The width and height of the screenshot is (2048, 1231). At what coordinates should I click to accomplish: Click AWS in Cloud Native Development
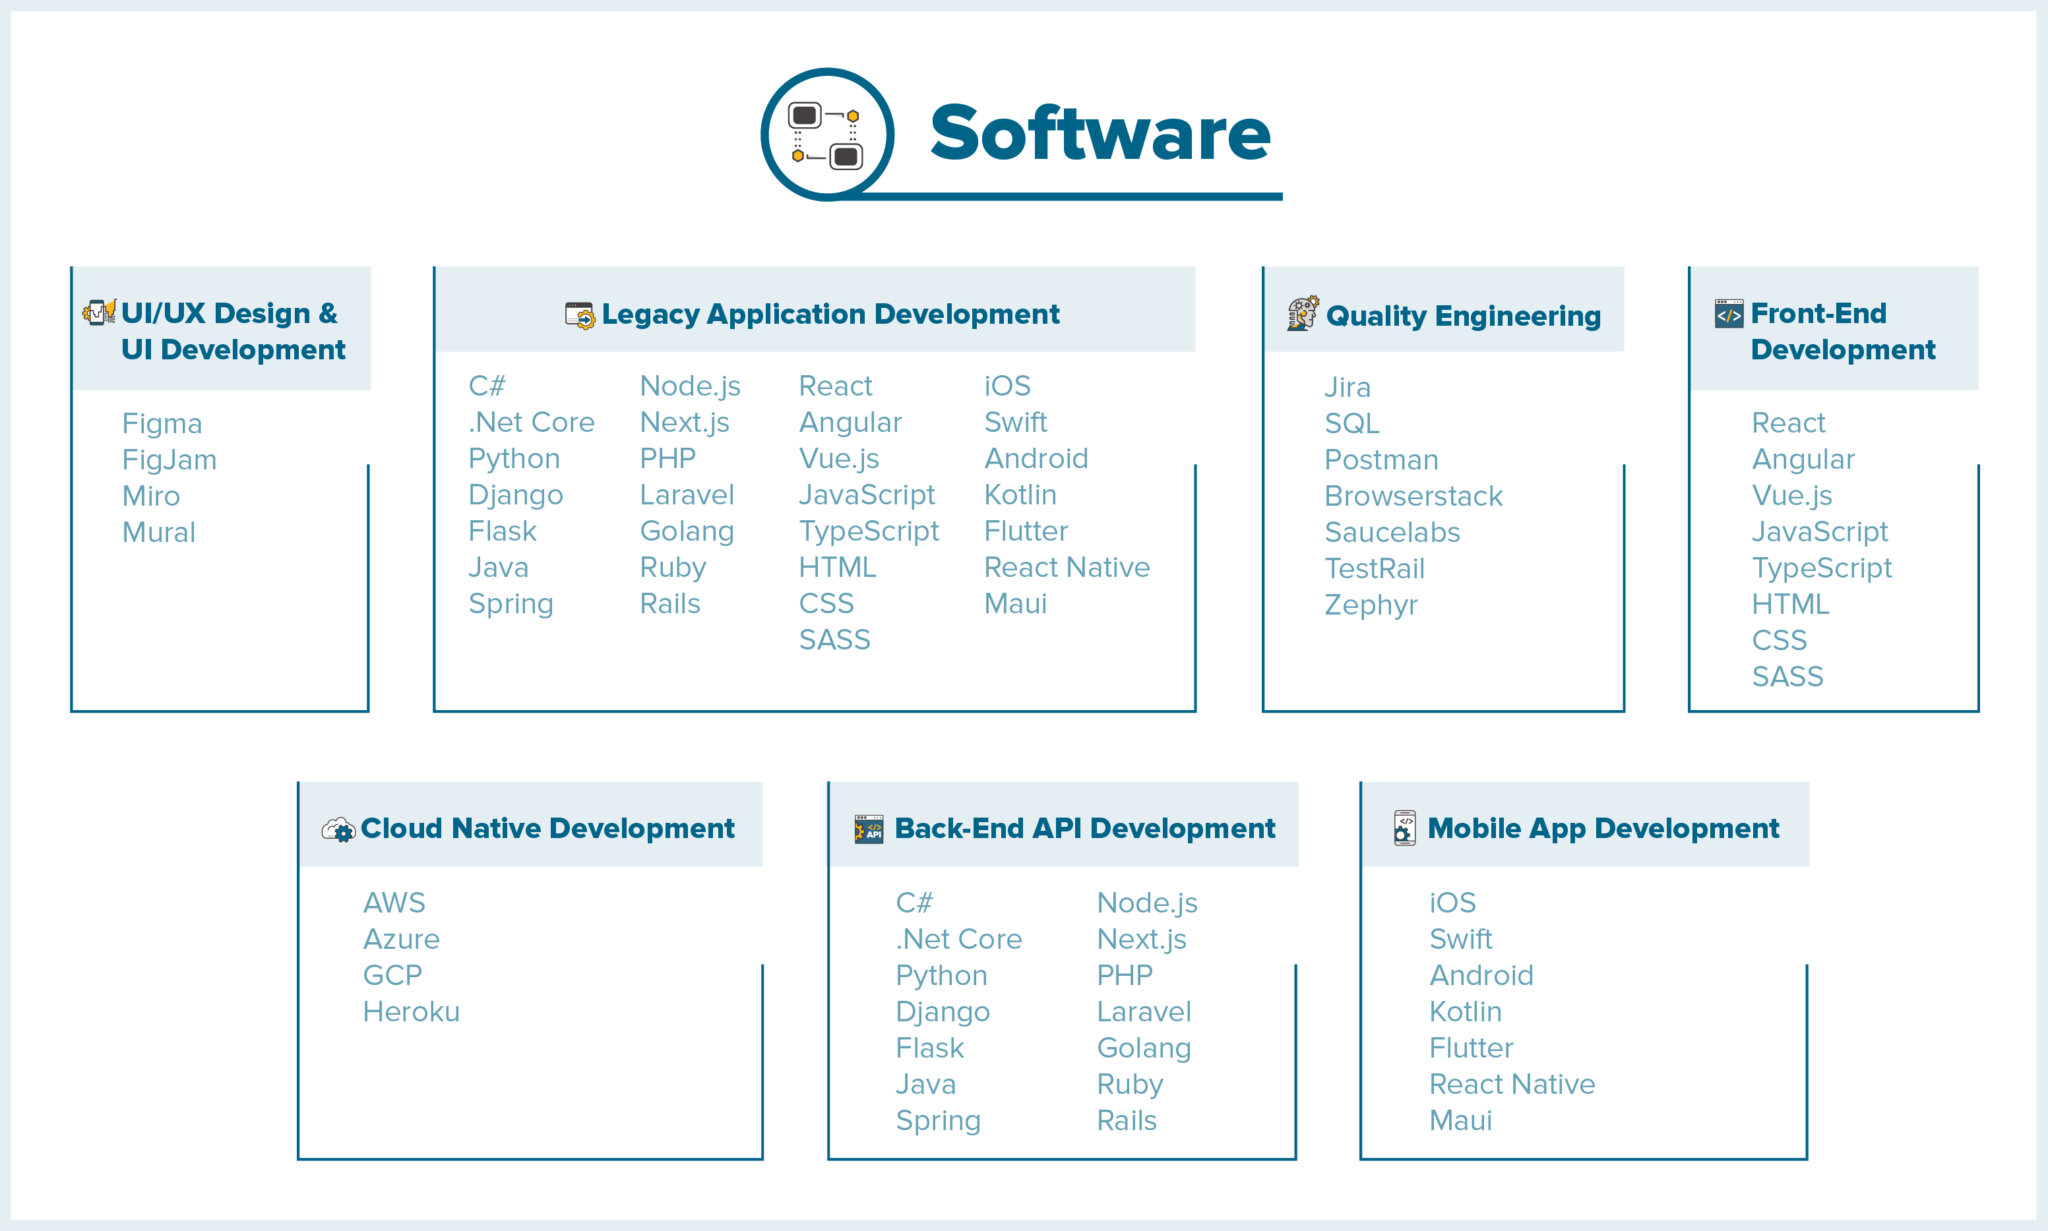click(x=394, y=903)
